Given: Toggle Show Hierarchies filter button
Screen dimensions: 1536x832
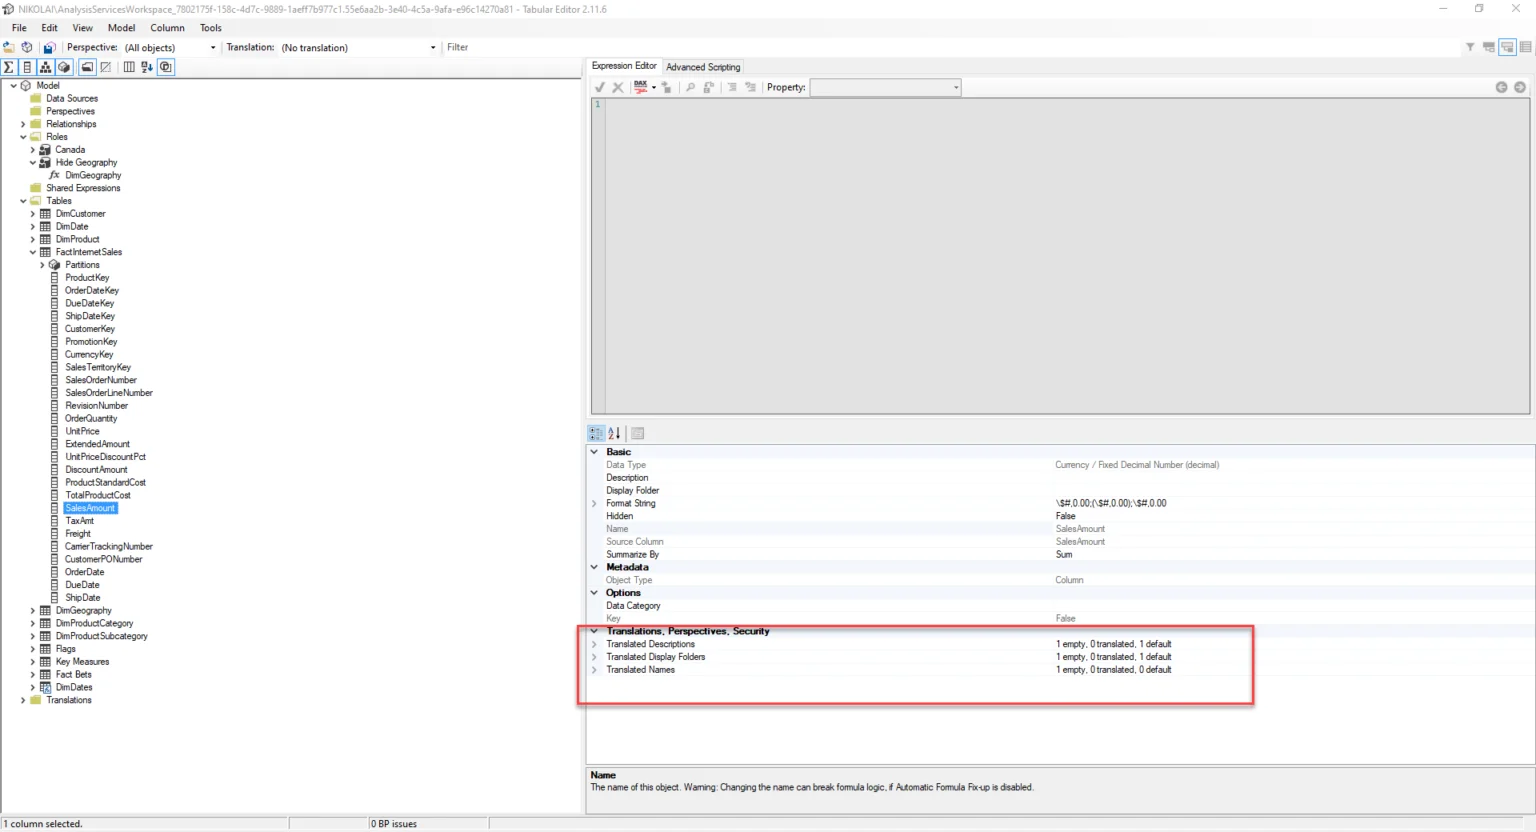Looking at the screenshot, I should (45, 67).
